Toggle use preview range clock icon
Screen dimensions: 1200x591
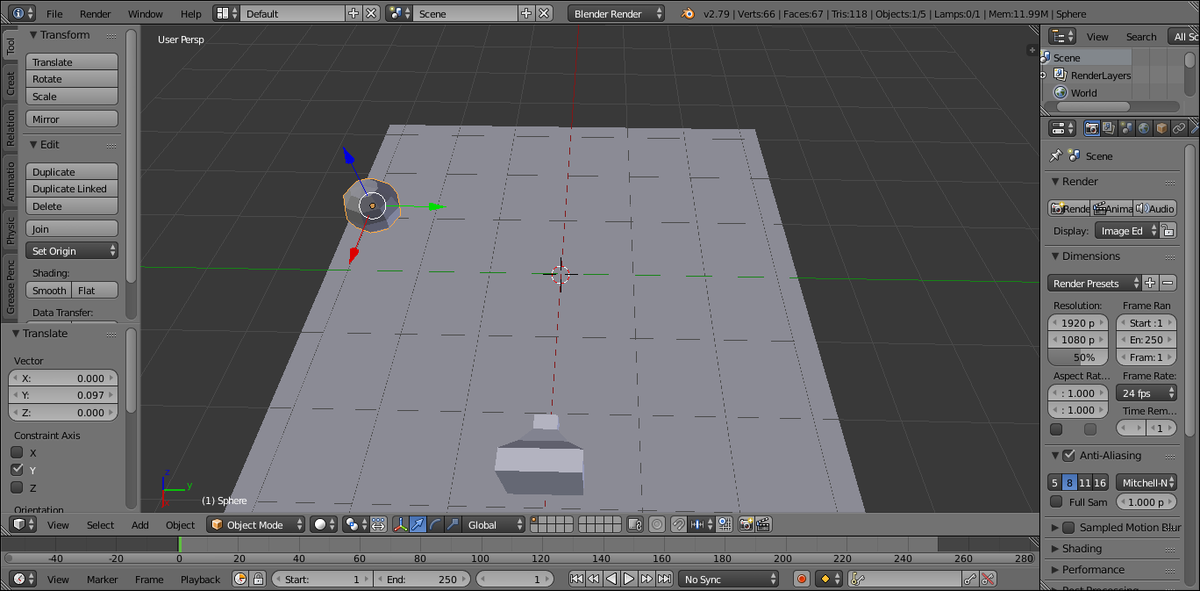click(x=240, y=579)
